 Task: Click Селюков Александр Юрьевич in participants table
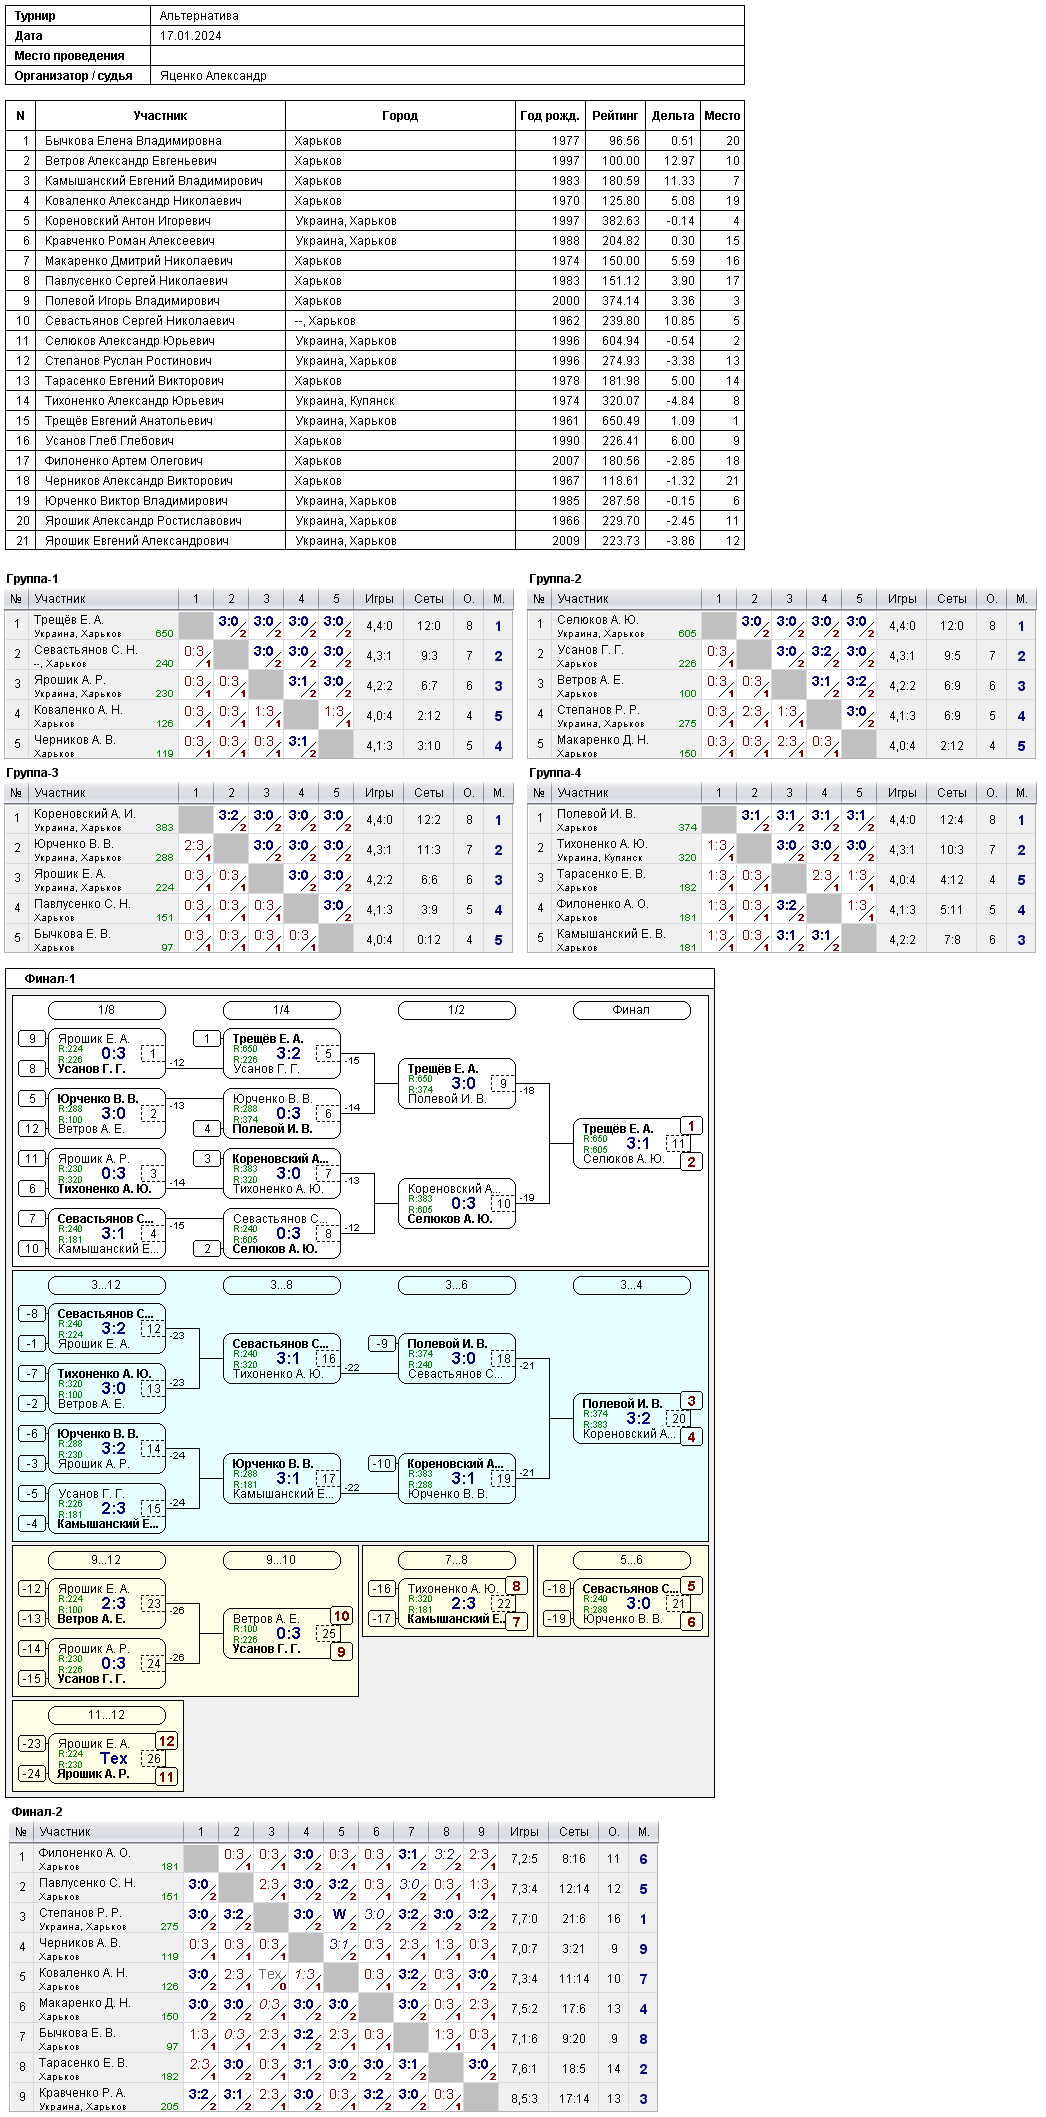pyautogui.click(x=129, y=341)
